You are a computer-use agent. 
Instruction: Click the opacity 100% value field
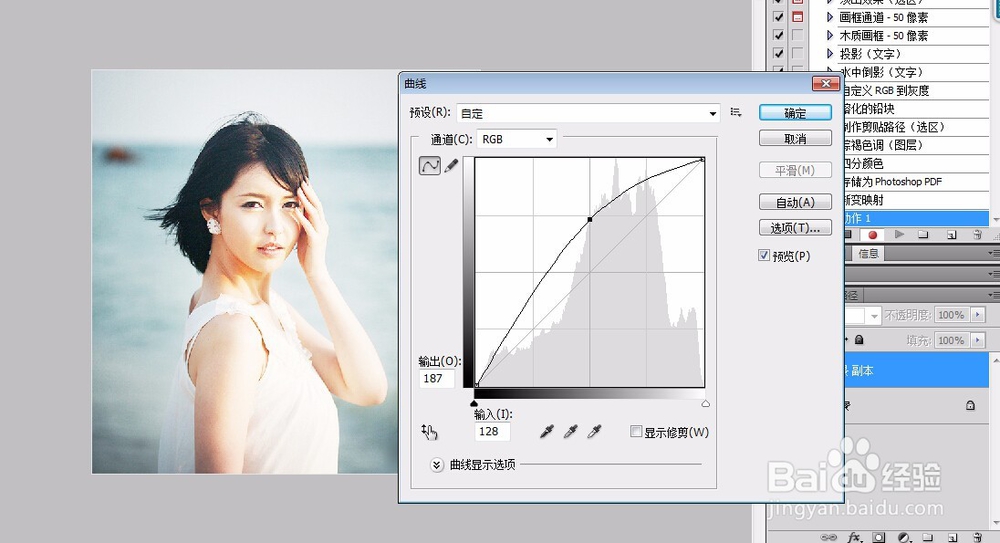pyautogui.click(x=952, y=315)
